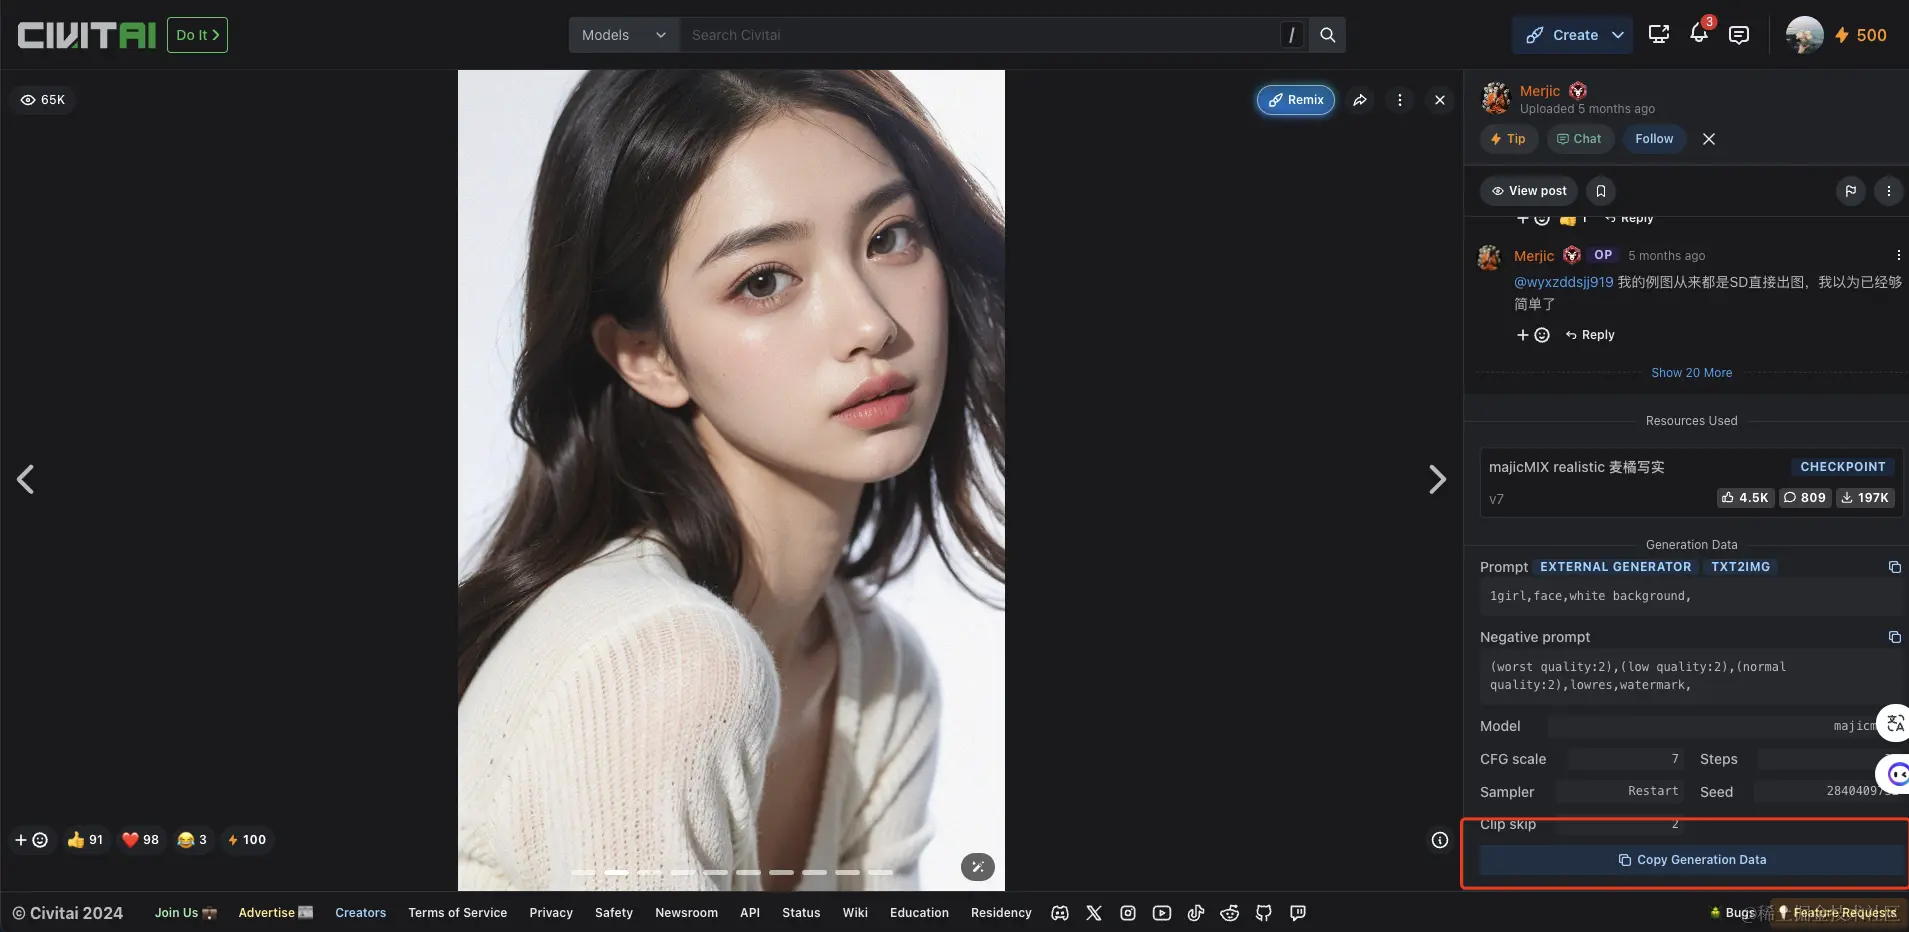Viewport: 1909px width, 932px height.
Task: Toggle the thumbs up reaction on the image
Action: (85, 840)
